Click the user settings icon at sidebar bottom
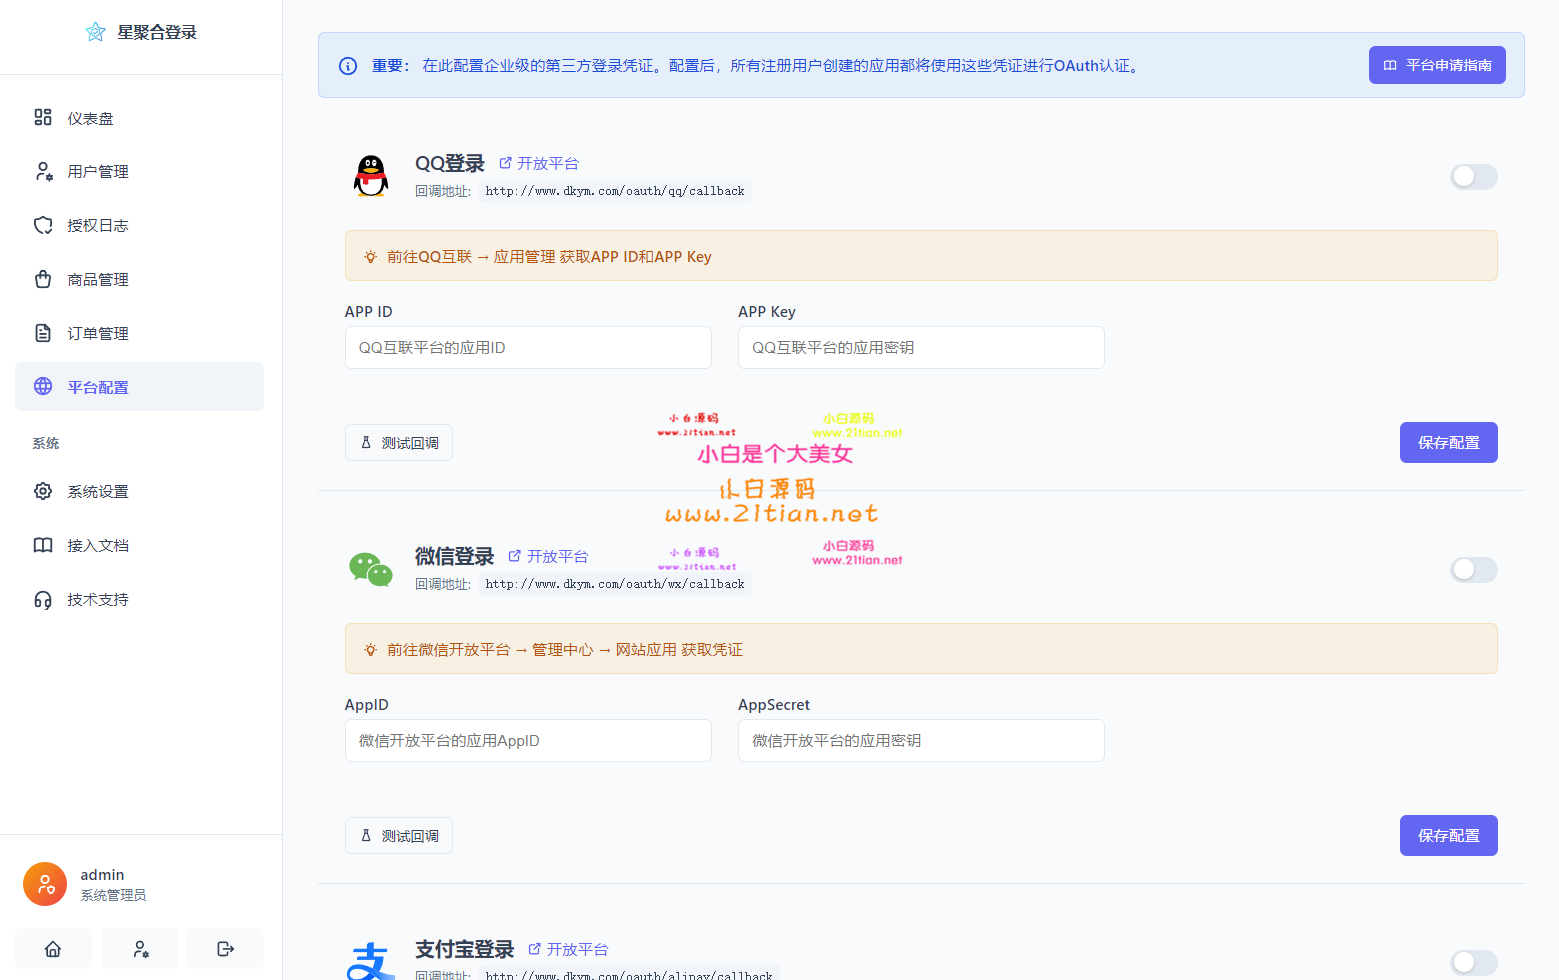 coord(140,948)
